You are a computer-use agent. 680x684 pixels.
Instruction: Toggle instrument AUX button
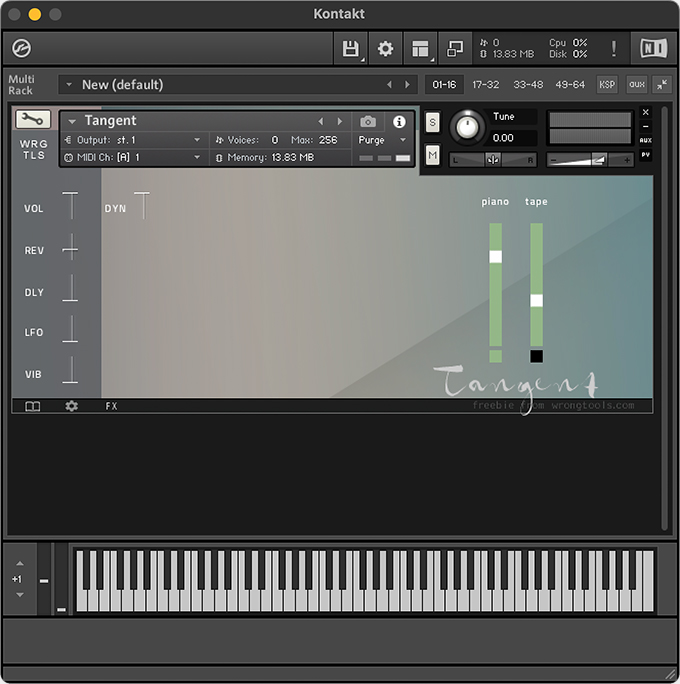click(646, 140)
